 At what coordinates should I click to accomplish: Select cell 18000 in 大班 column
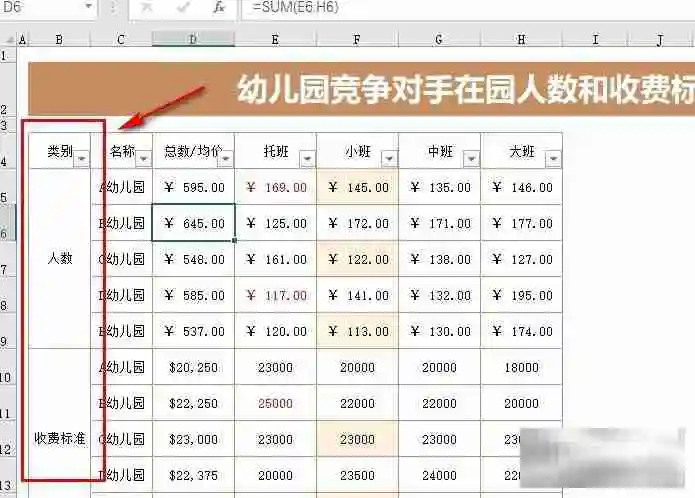(521, 367)
